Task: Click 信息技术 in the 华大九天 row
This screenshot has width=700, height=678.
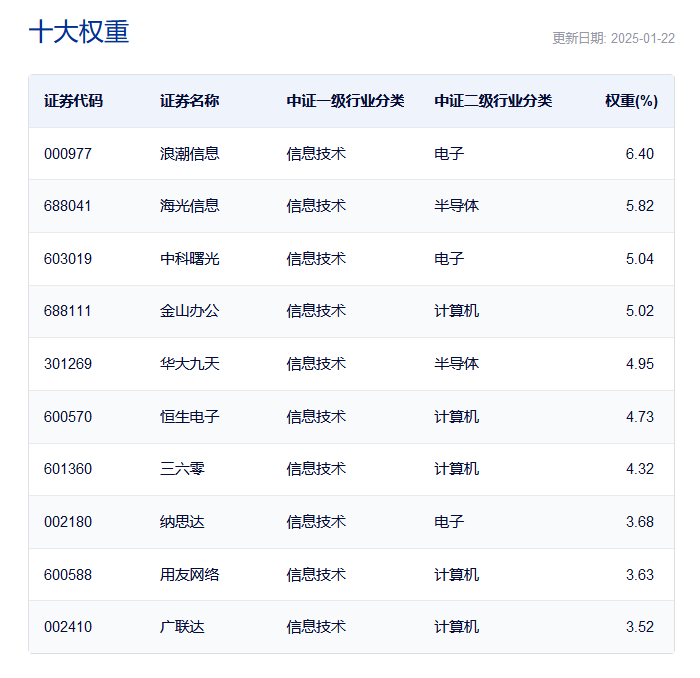Action: click(x=316, y=364)
